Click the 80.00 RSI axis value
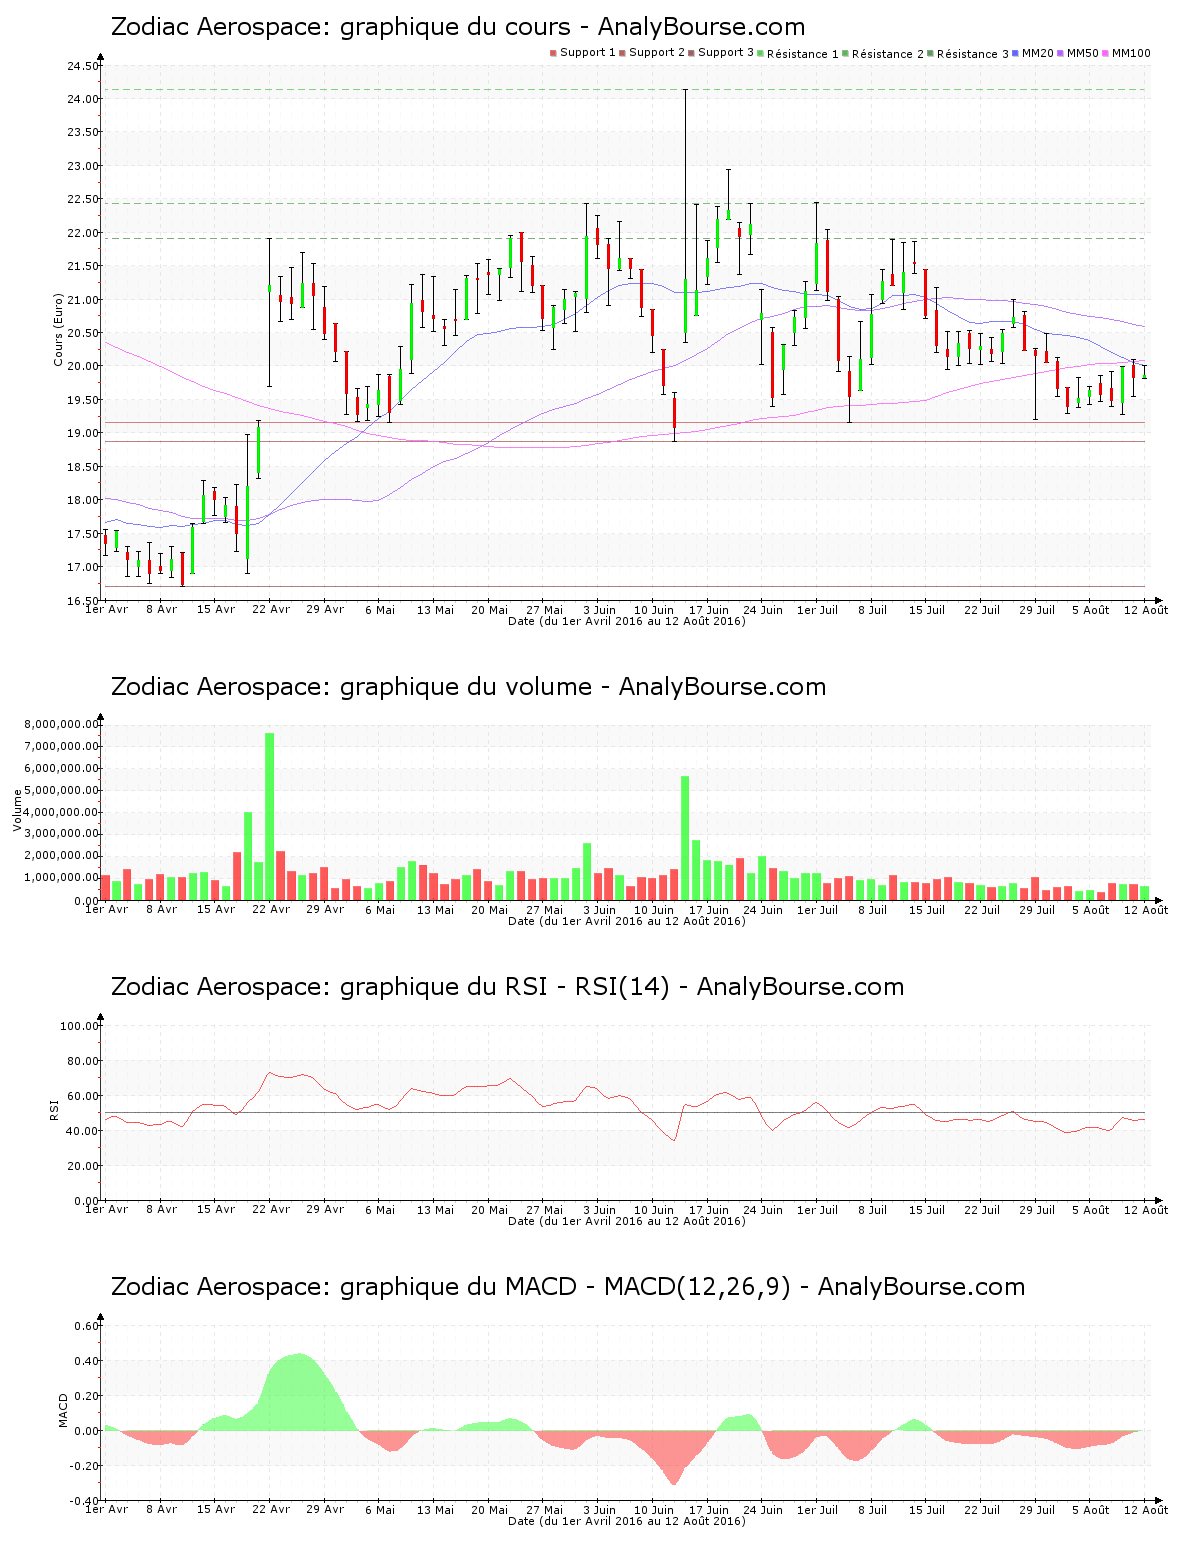Screen dimensions: 1200x1550 click(83, 1061)
